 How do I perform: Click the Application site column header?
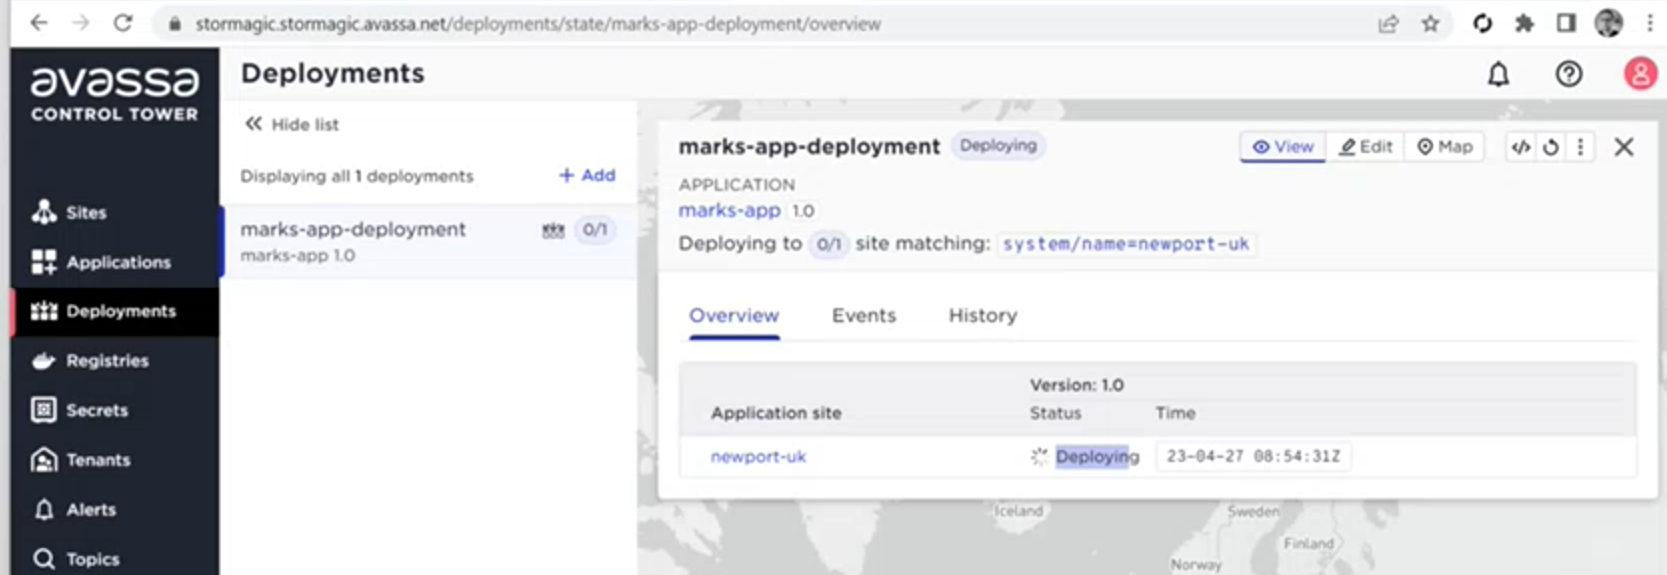click(x=776, y=413)
